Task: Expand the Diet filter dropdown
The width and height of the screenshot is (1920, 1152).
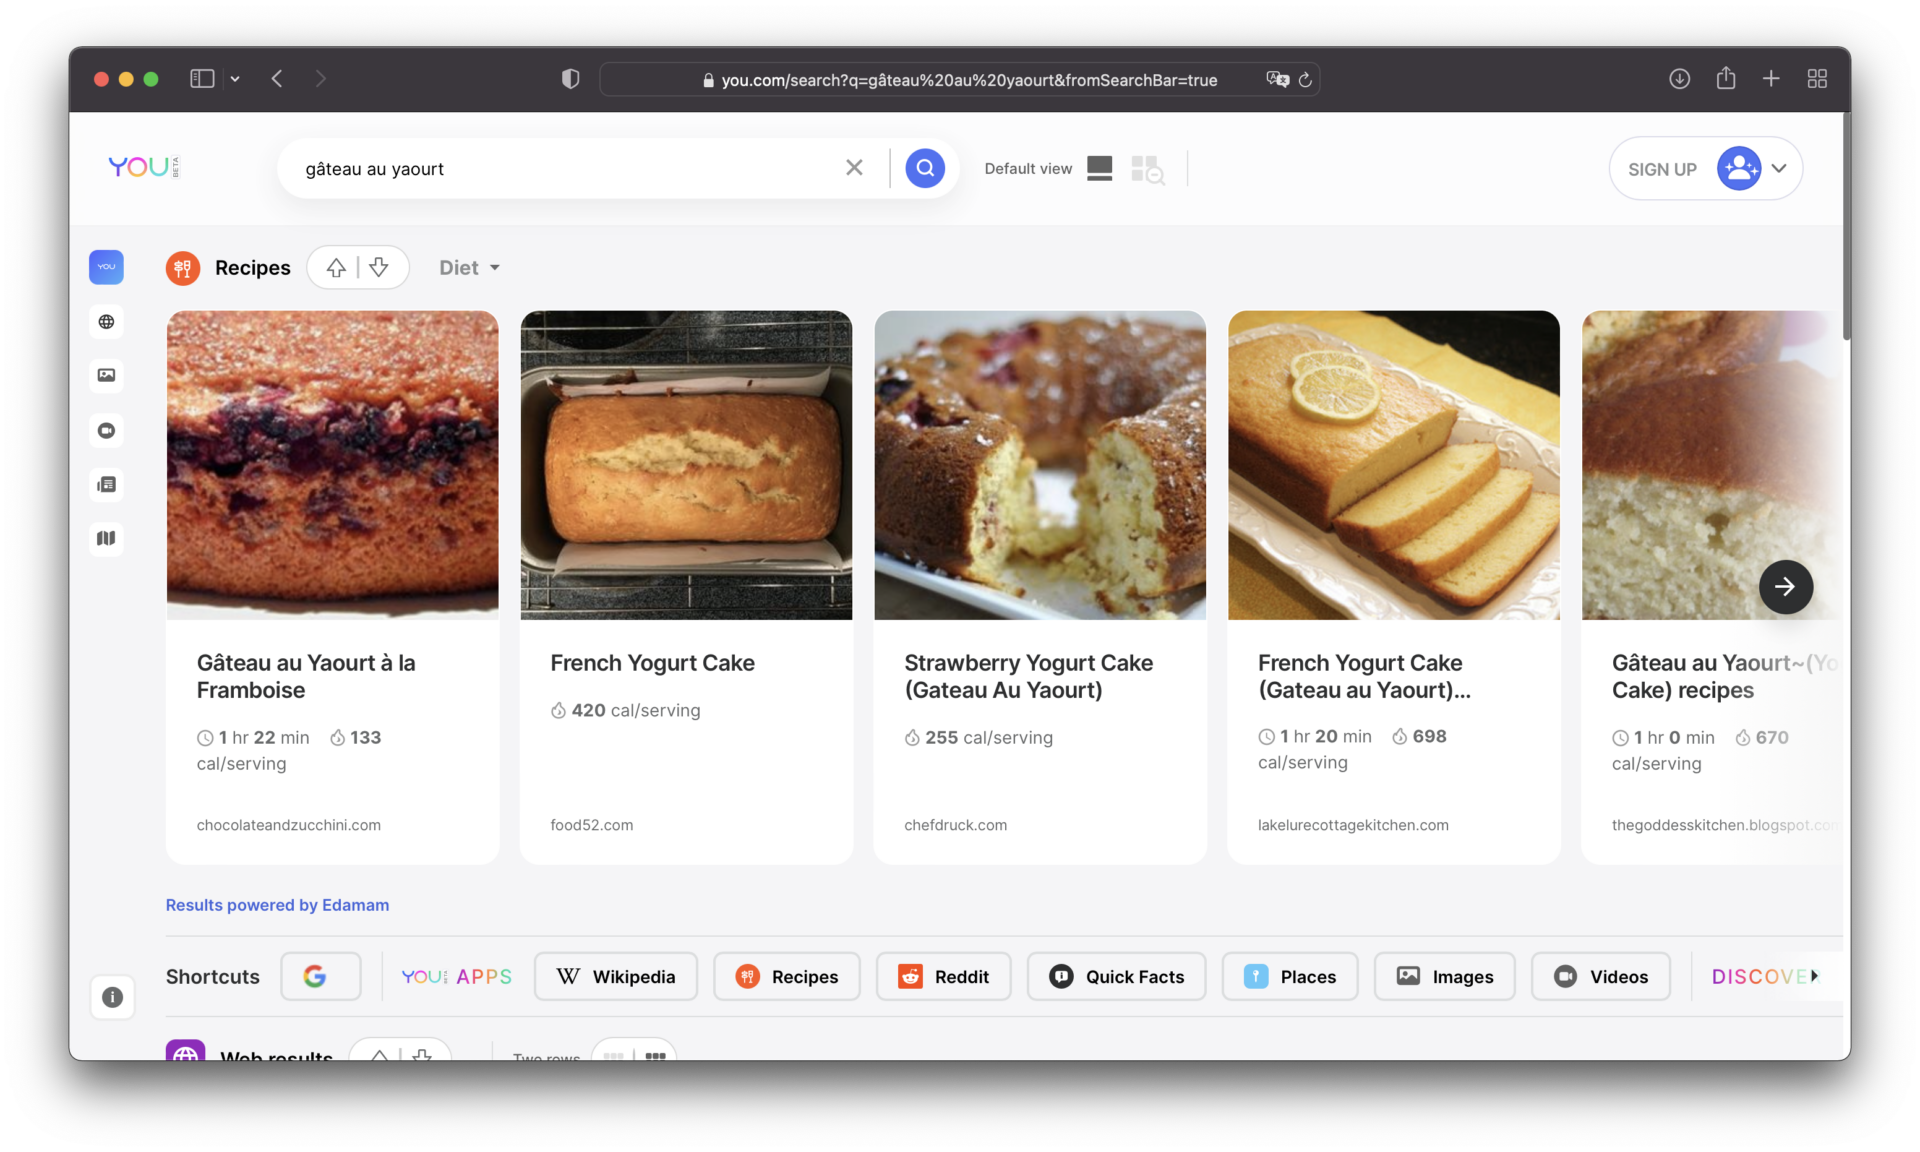Action: click(x=469, y=268)
